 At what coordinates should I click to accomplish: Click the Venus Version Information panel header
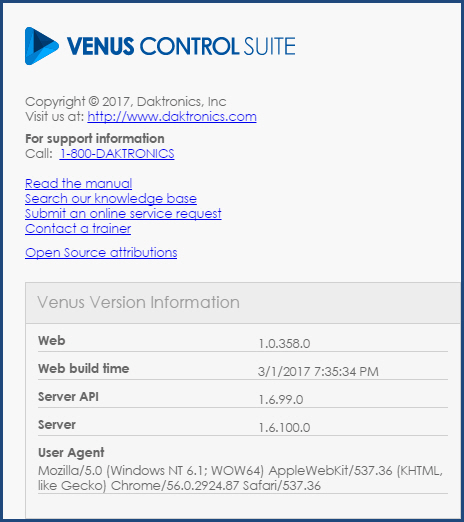pos(243,303)
